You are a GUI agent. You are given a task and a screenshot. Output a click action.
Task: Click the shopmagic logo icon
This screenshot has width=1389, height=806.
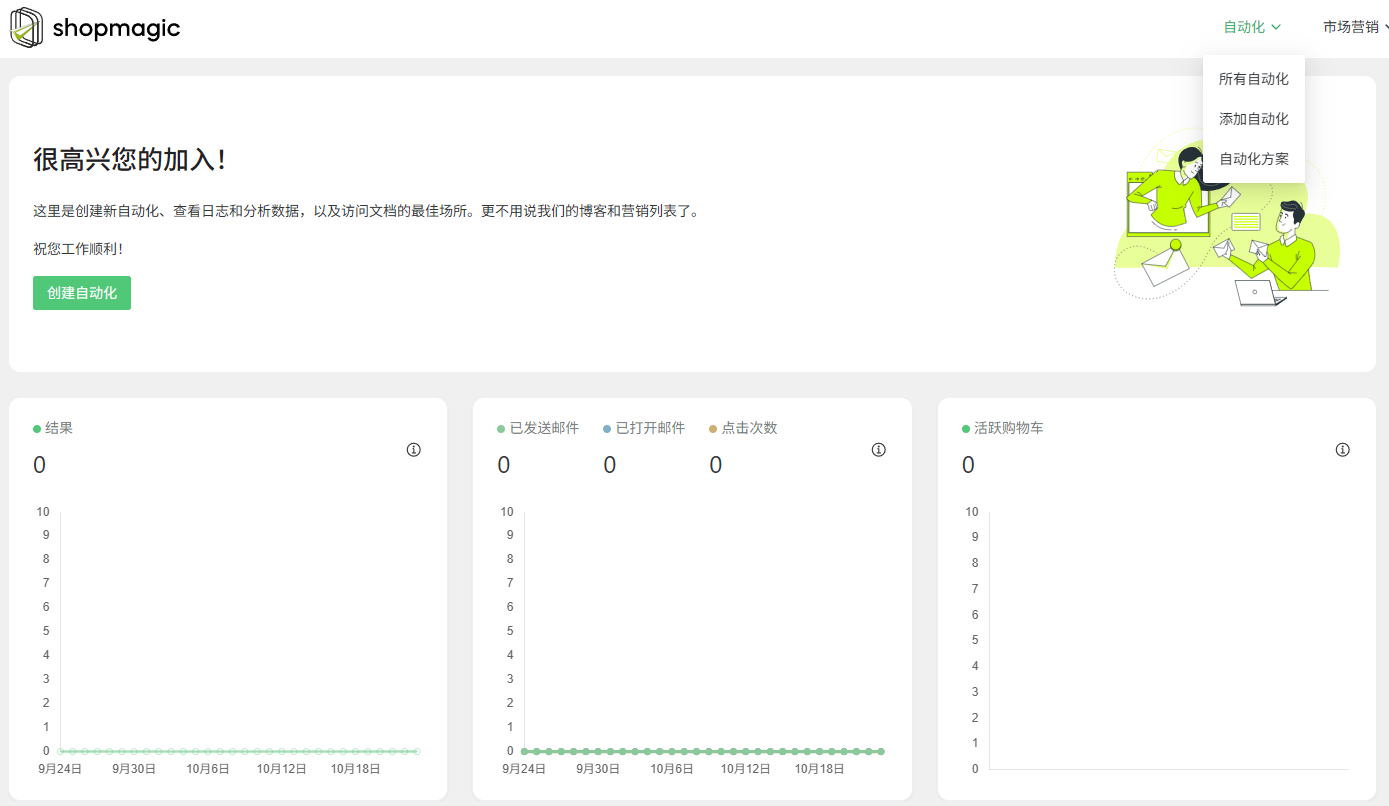[x=25, y=27]
